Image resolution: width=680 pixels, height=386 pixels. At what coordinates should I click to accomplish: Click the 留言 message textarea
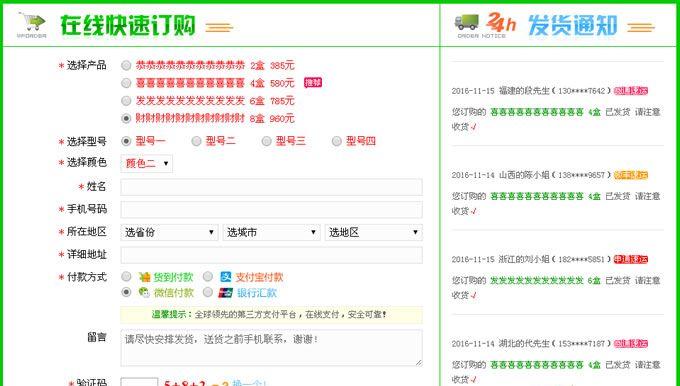[271, 348]
